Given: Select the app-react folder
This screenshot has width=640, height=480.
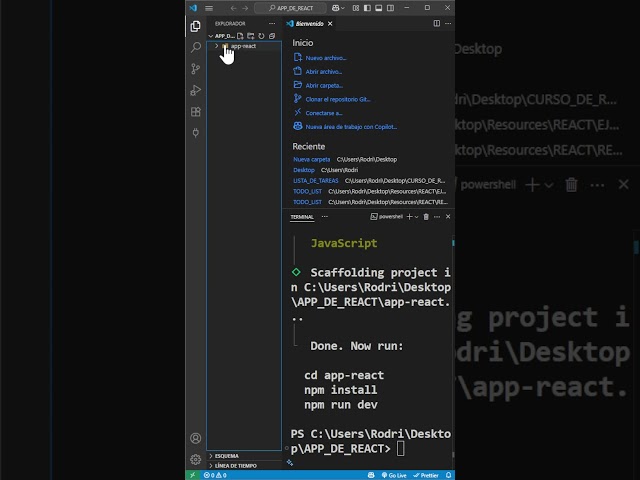Looking at the screenshot, I should (x=244, y=46).
